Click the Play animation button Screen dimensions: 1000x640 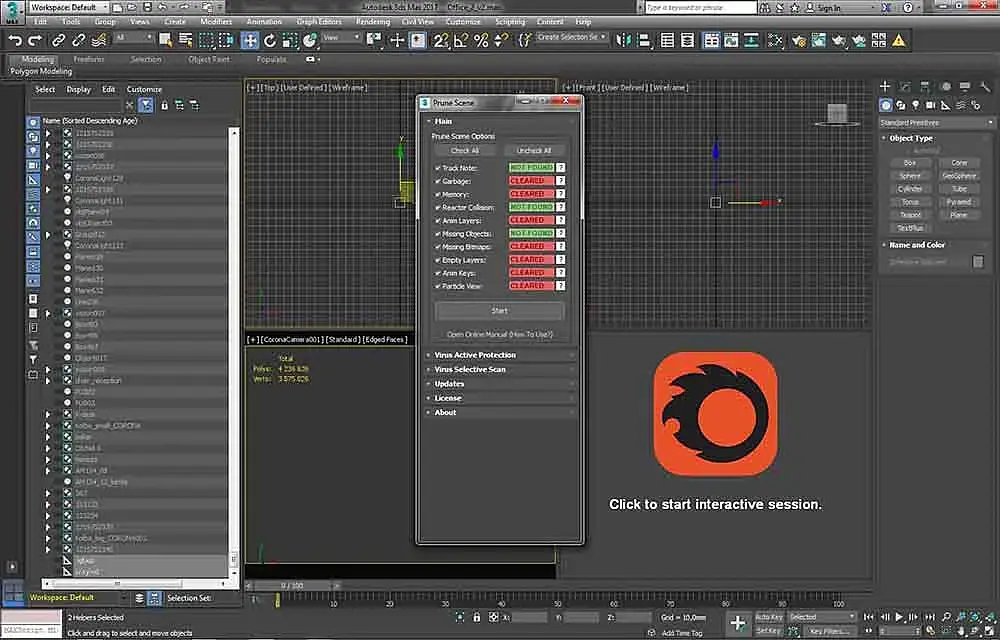pos(899,616)
